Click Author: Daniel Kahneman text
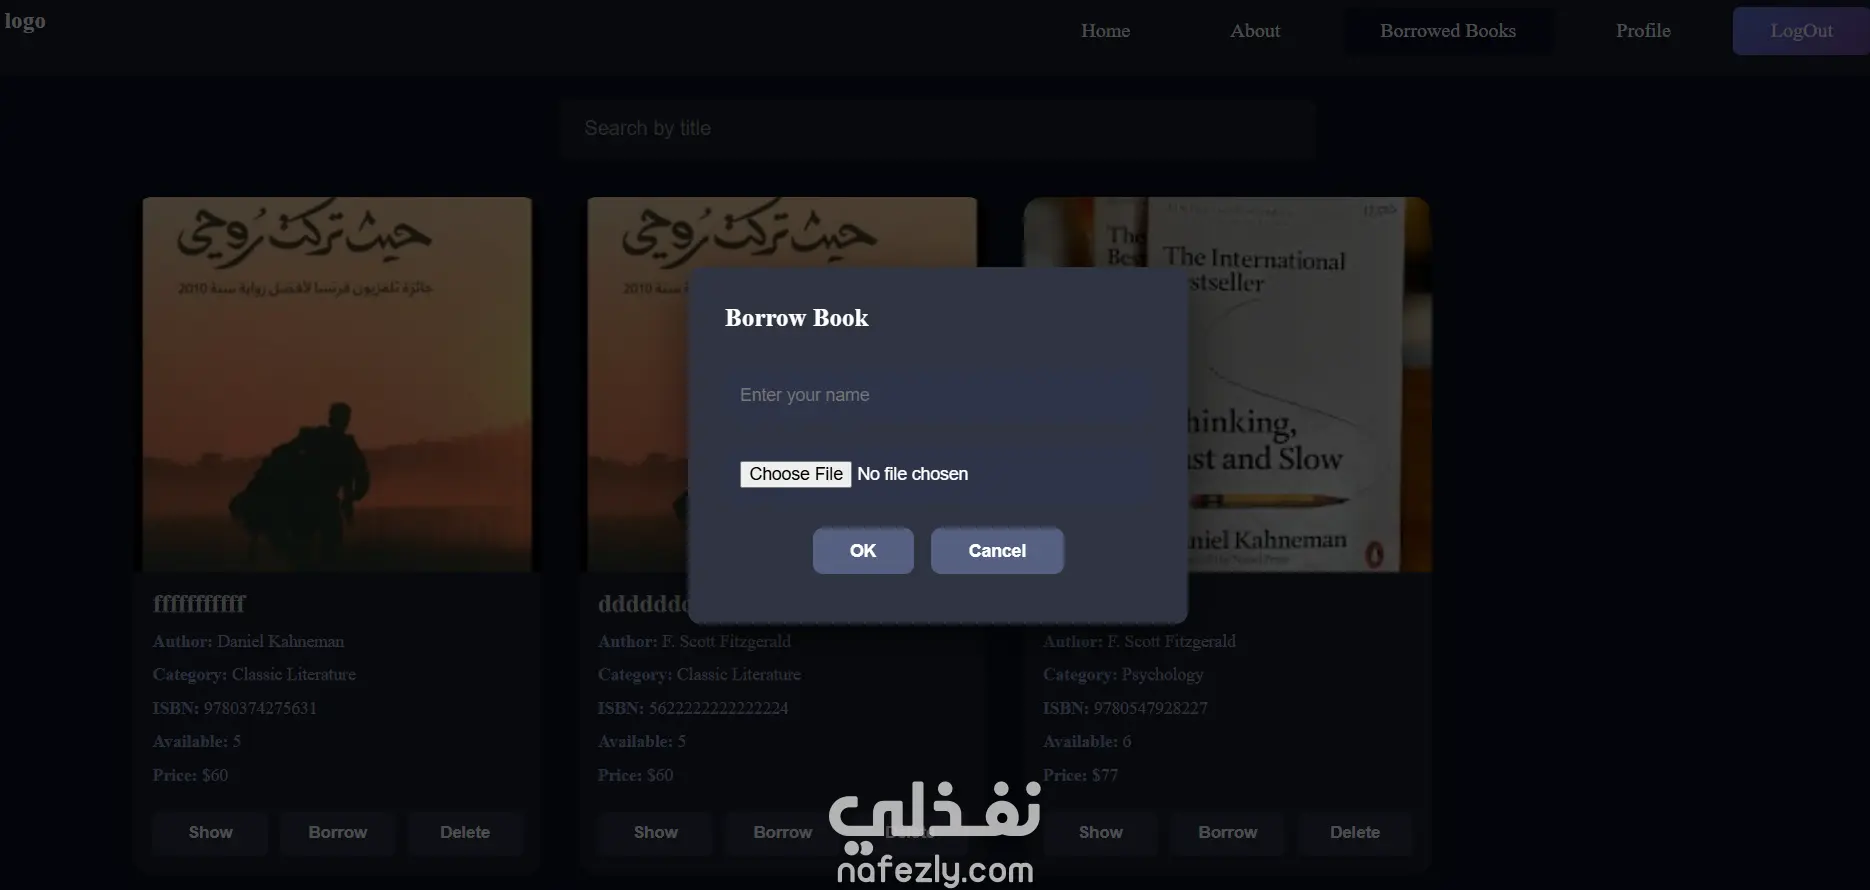Image resolution: width=1870 pixels, height=890 pixels. point(248,642)
